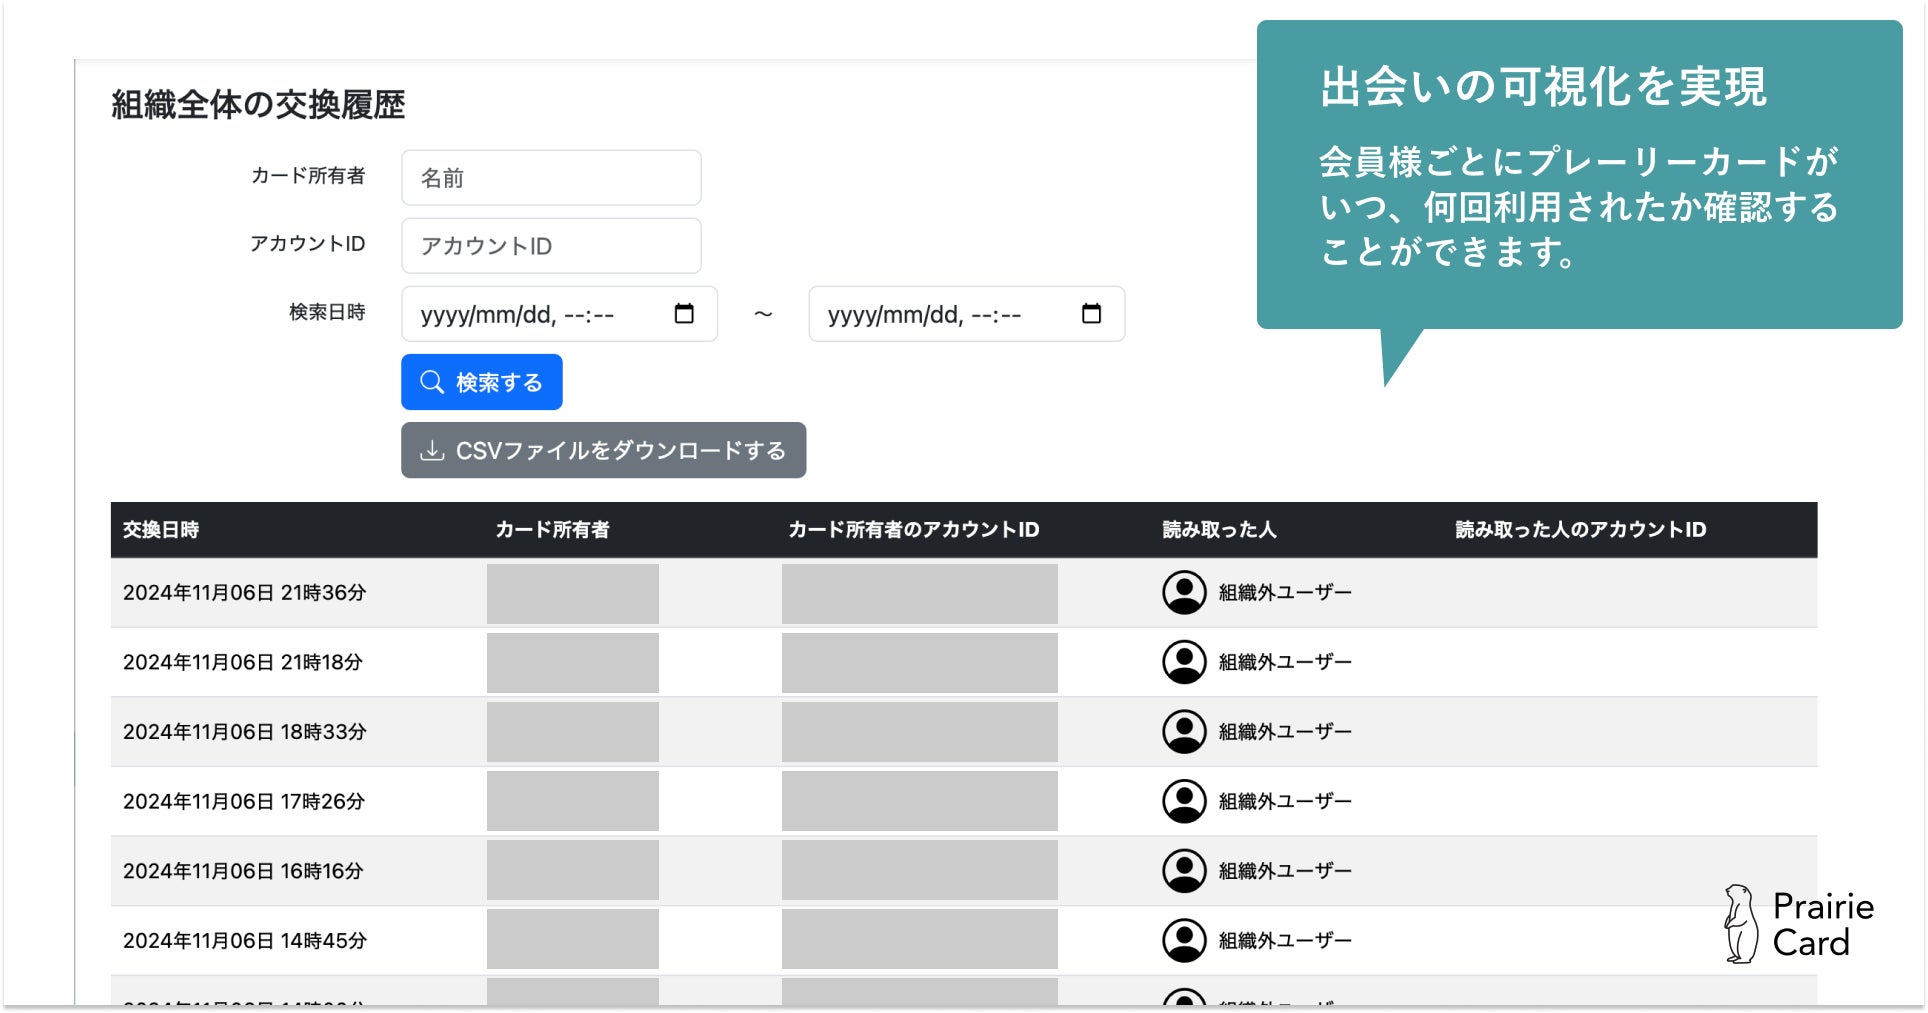Click the 交換日時 column header
This screenshot has height=1013, width=1928.
161,530
